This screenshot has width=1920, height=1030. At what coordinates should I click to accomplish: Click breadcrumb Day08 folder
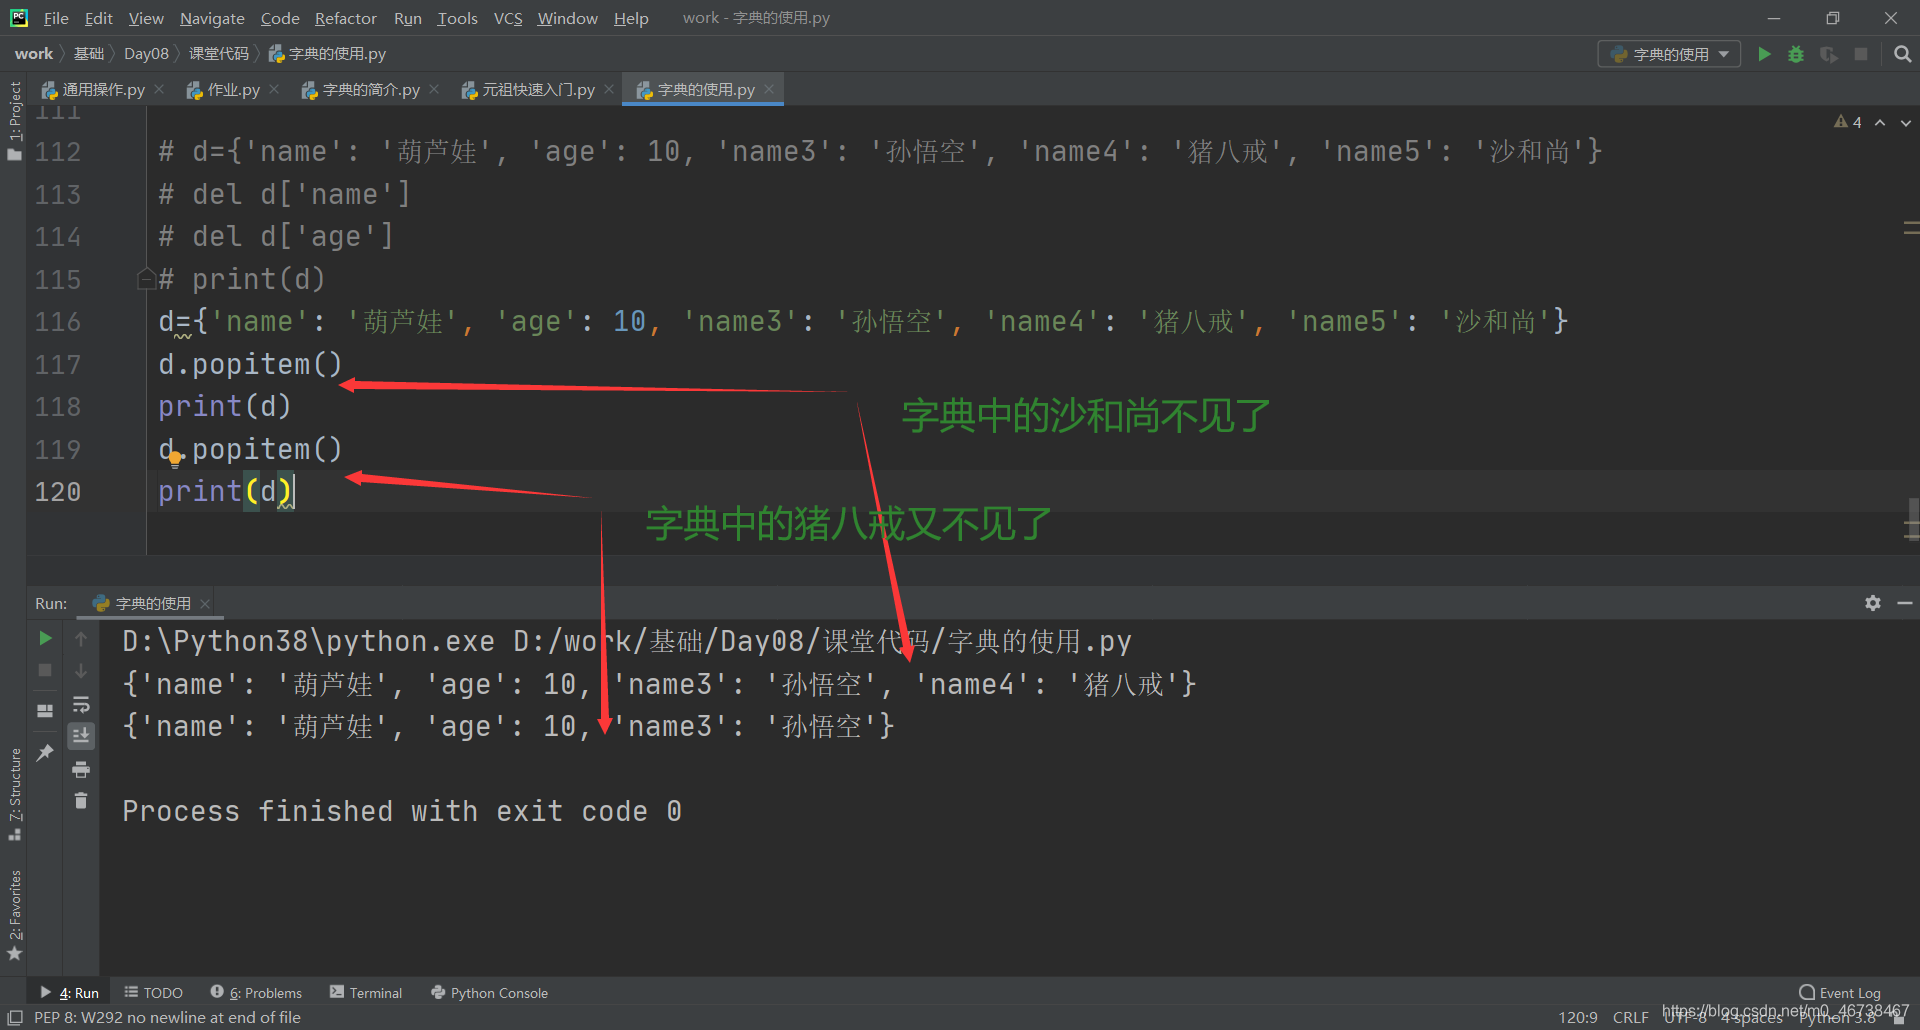(x=146, y=54)
